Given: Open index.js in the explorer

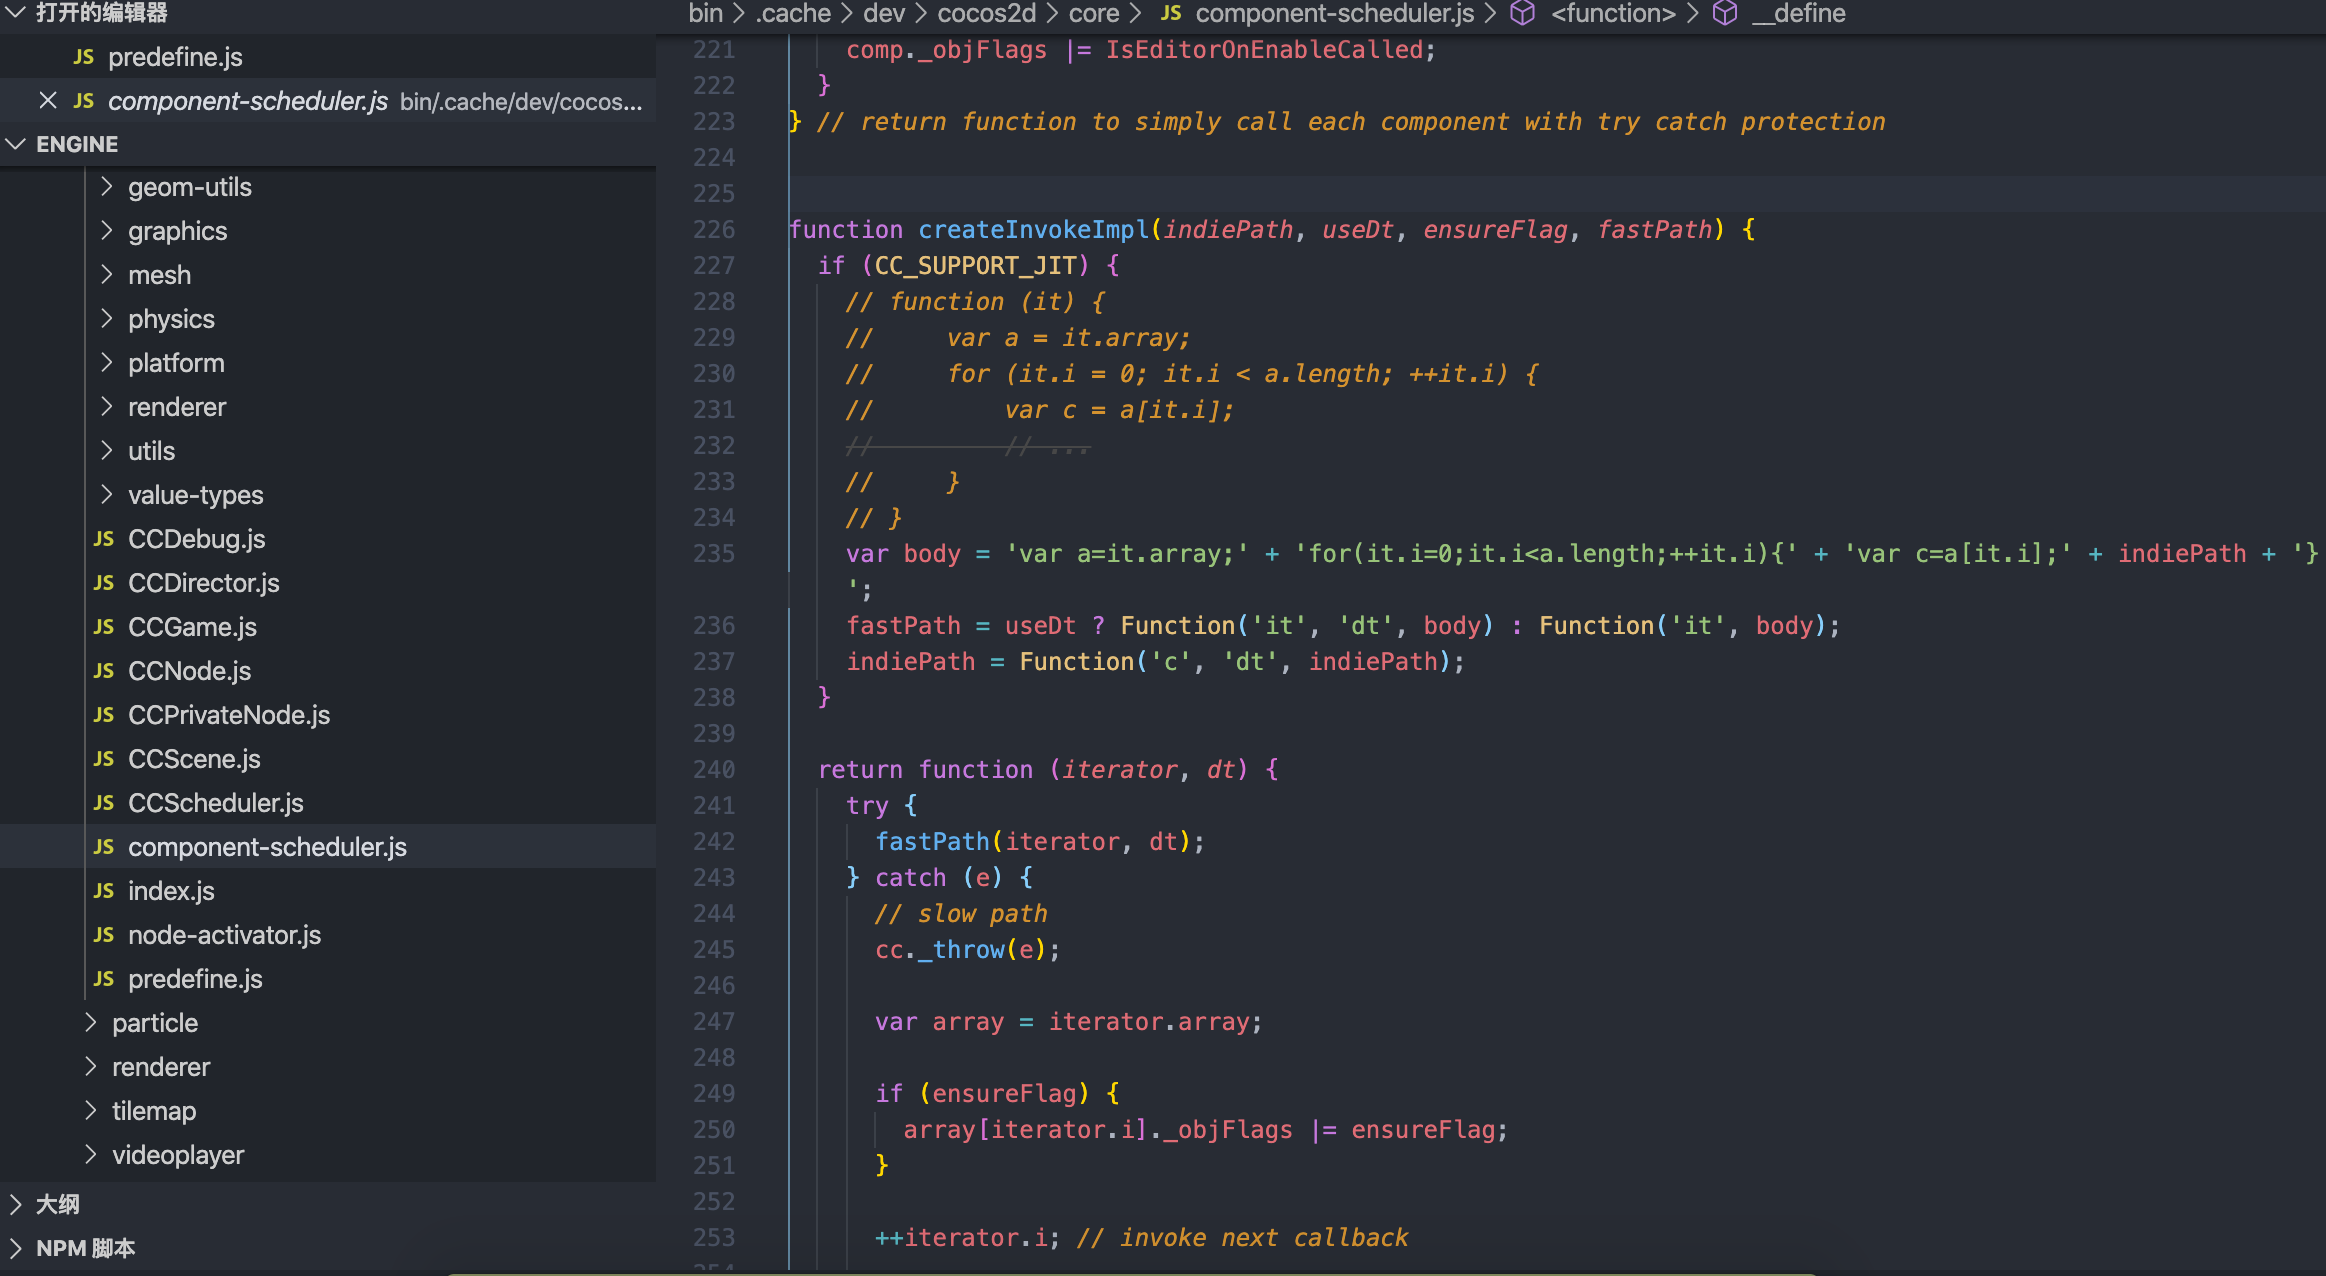Looking at the screenshot, I should (x=171, y=891).
